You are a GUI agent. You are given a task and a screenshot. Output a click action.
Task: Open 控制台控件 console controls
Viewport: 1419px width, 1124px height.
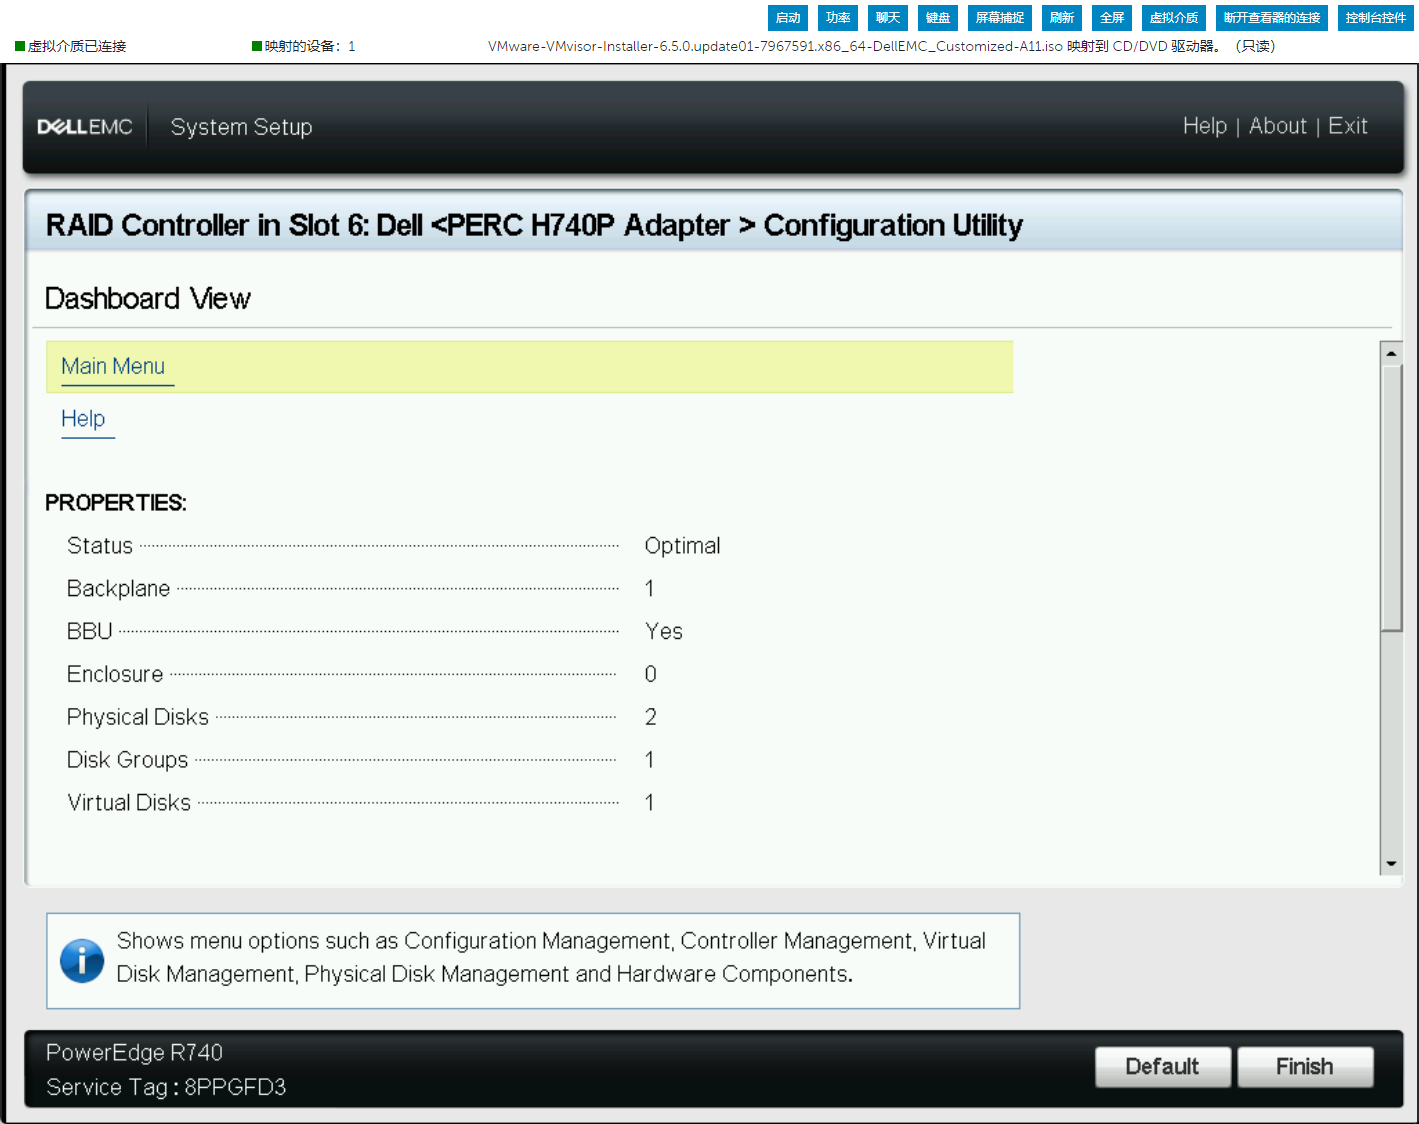click(x=1376, y=18)
